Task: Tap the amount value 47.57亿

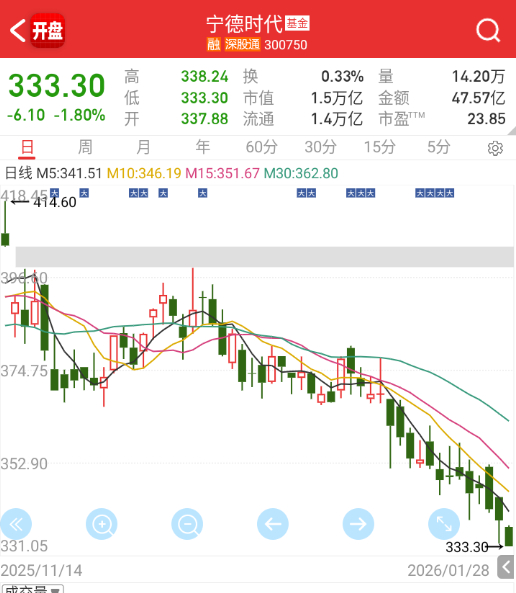Action: tap(479, 98)
